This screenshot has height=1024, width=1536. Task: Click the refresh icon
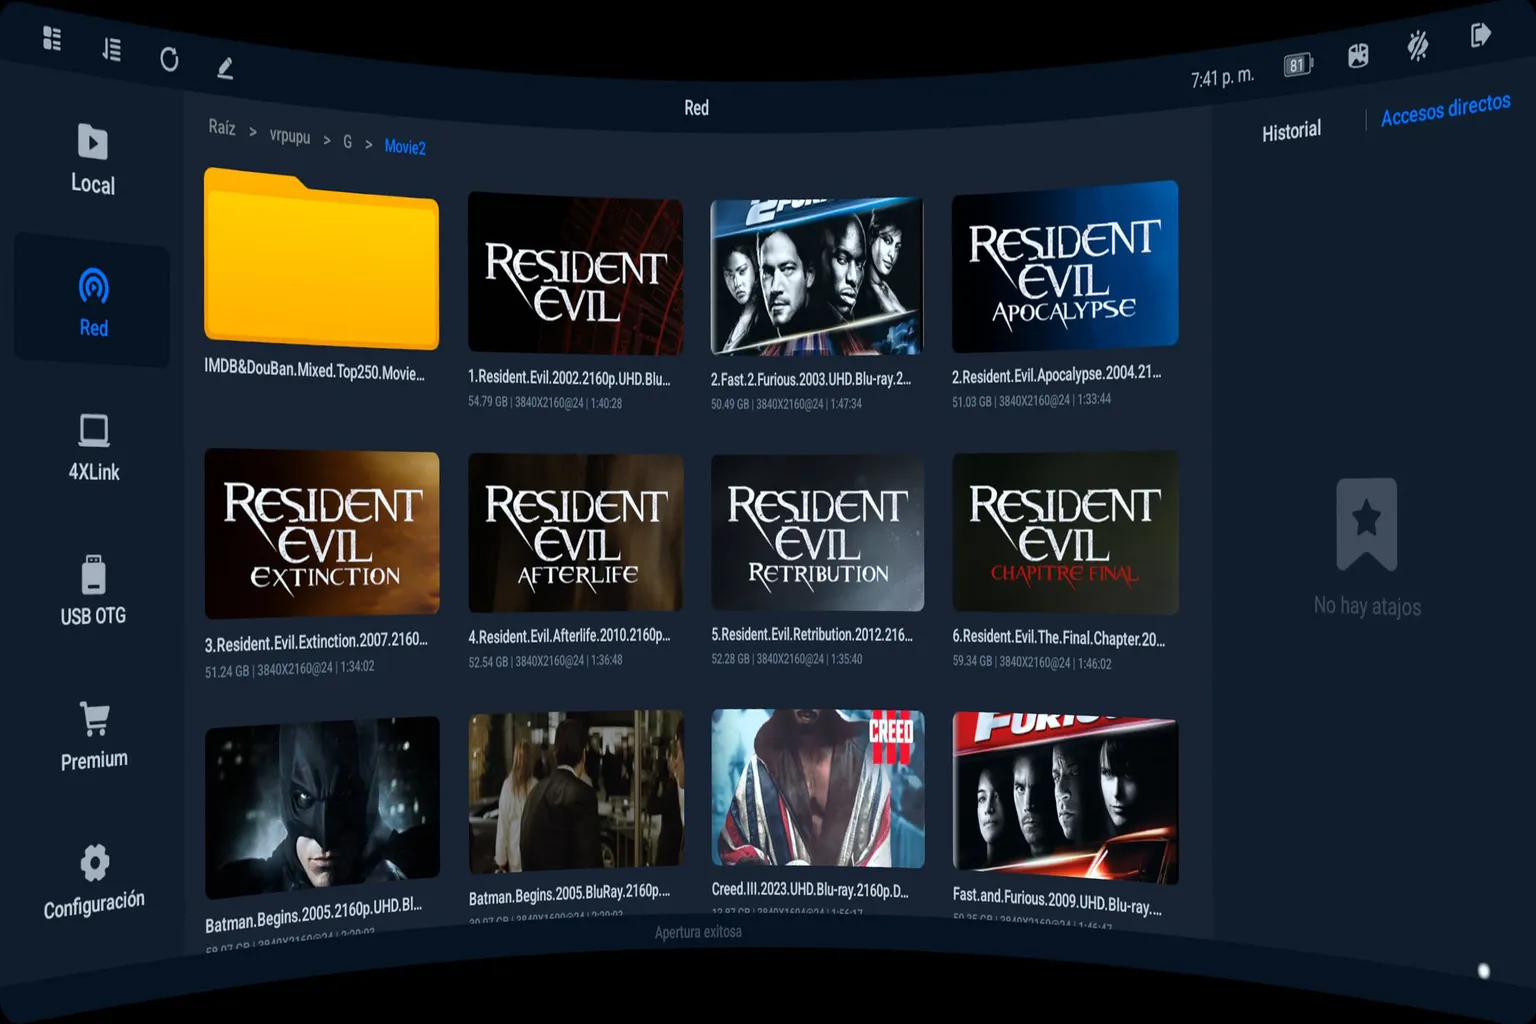(x=169, y=59)
